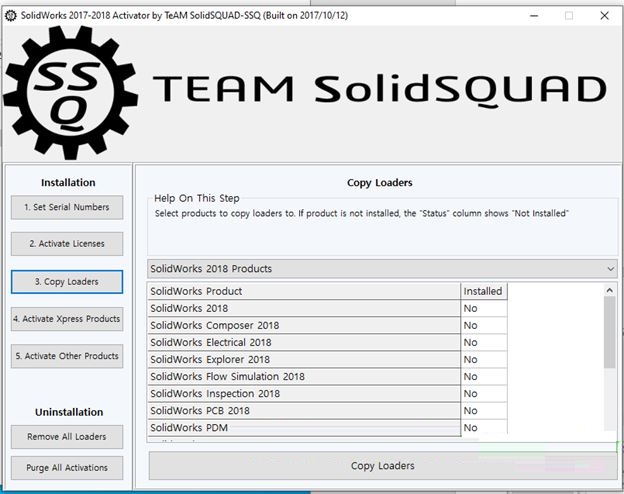Click the gear icon in the title bar
This screenshot has width=624, height=494.
[11, 16]
